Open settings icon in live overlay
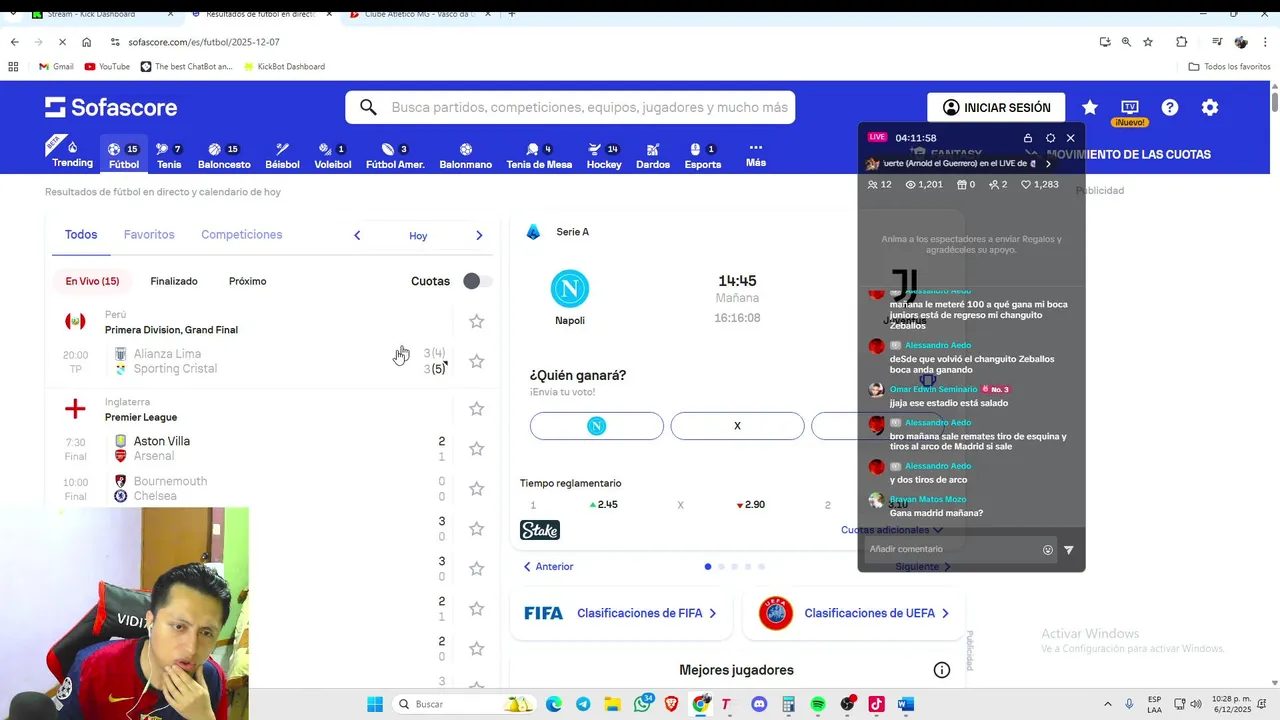This screenshot has height=720, width=1280. click(1050, 138)
